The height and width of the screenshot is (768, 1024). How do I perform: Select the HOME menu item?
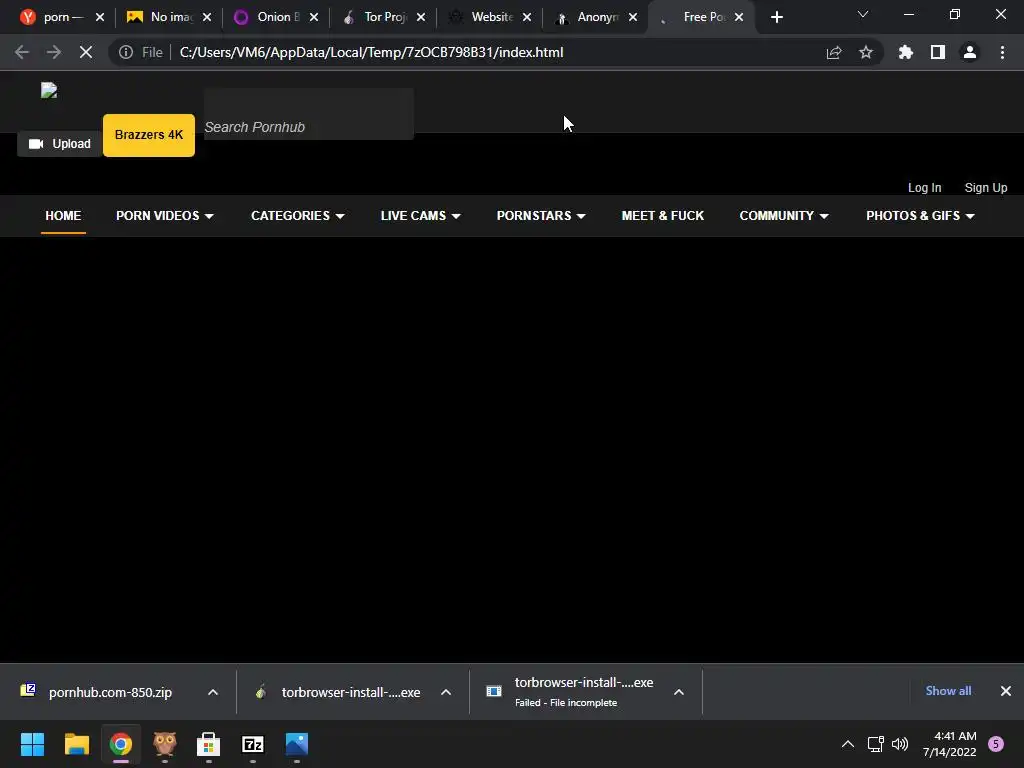point(63,216)
